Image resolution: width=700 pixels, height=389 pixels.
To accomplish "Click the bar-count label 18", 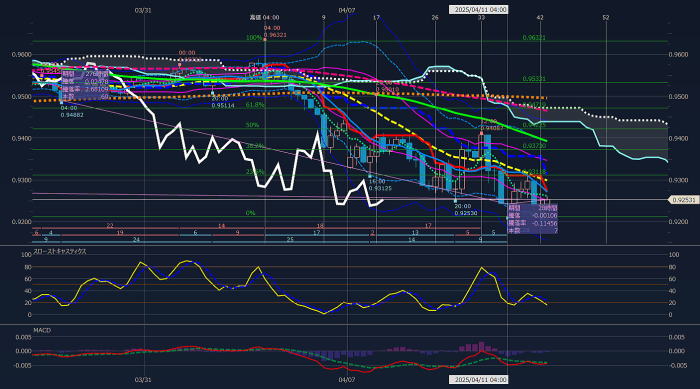I will [320, 226].
